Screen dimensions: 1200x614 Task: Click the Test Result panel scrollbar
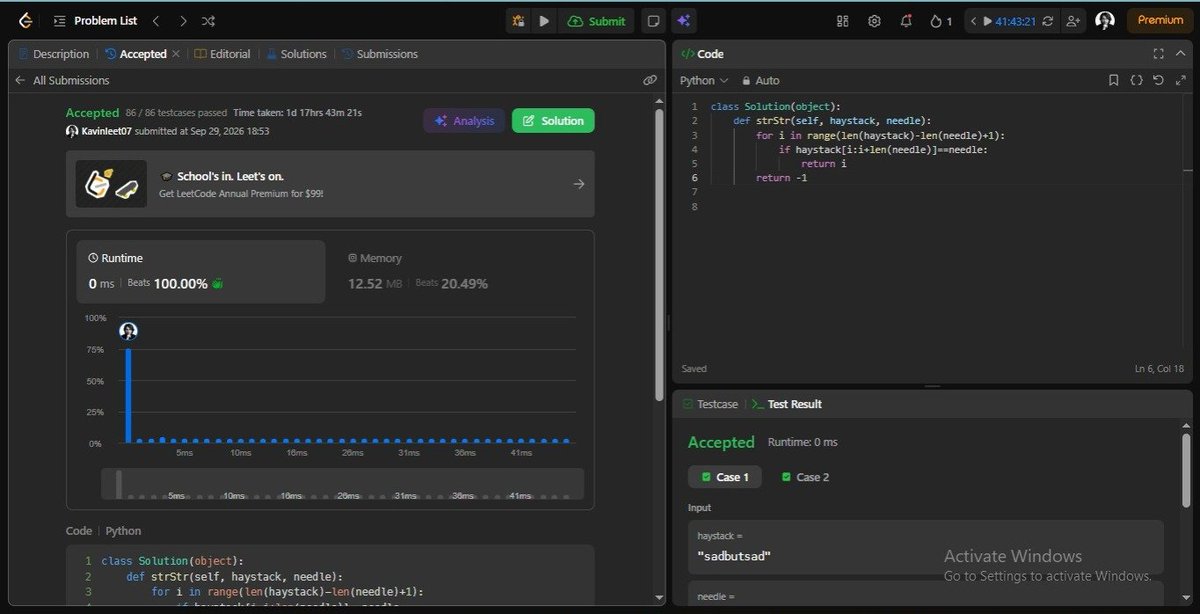tap(1186, 472)
